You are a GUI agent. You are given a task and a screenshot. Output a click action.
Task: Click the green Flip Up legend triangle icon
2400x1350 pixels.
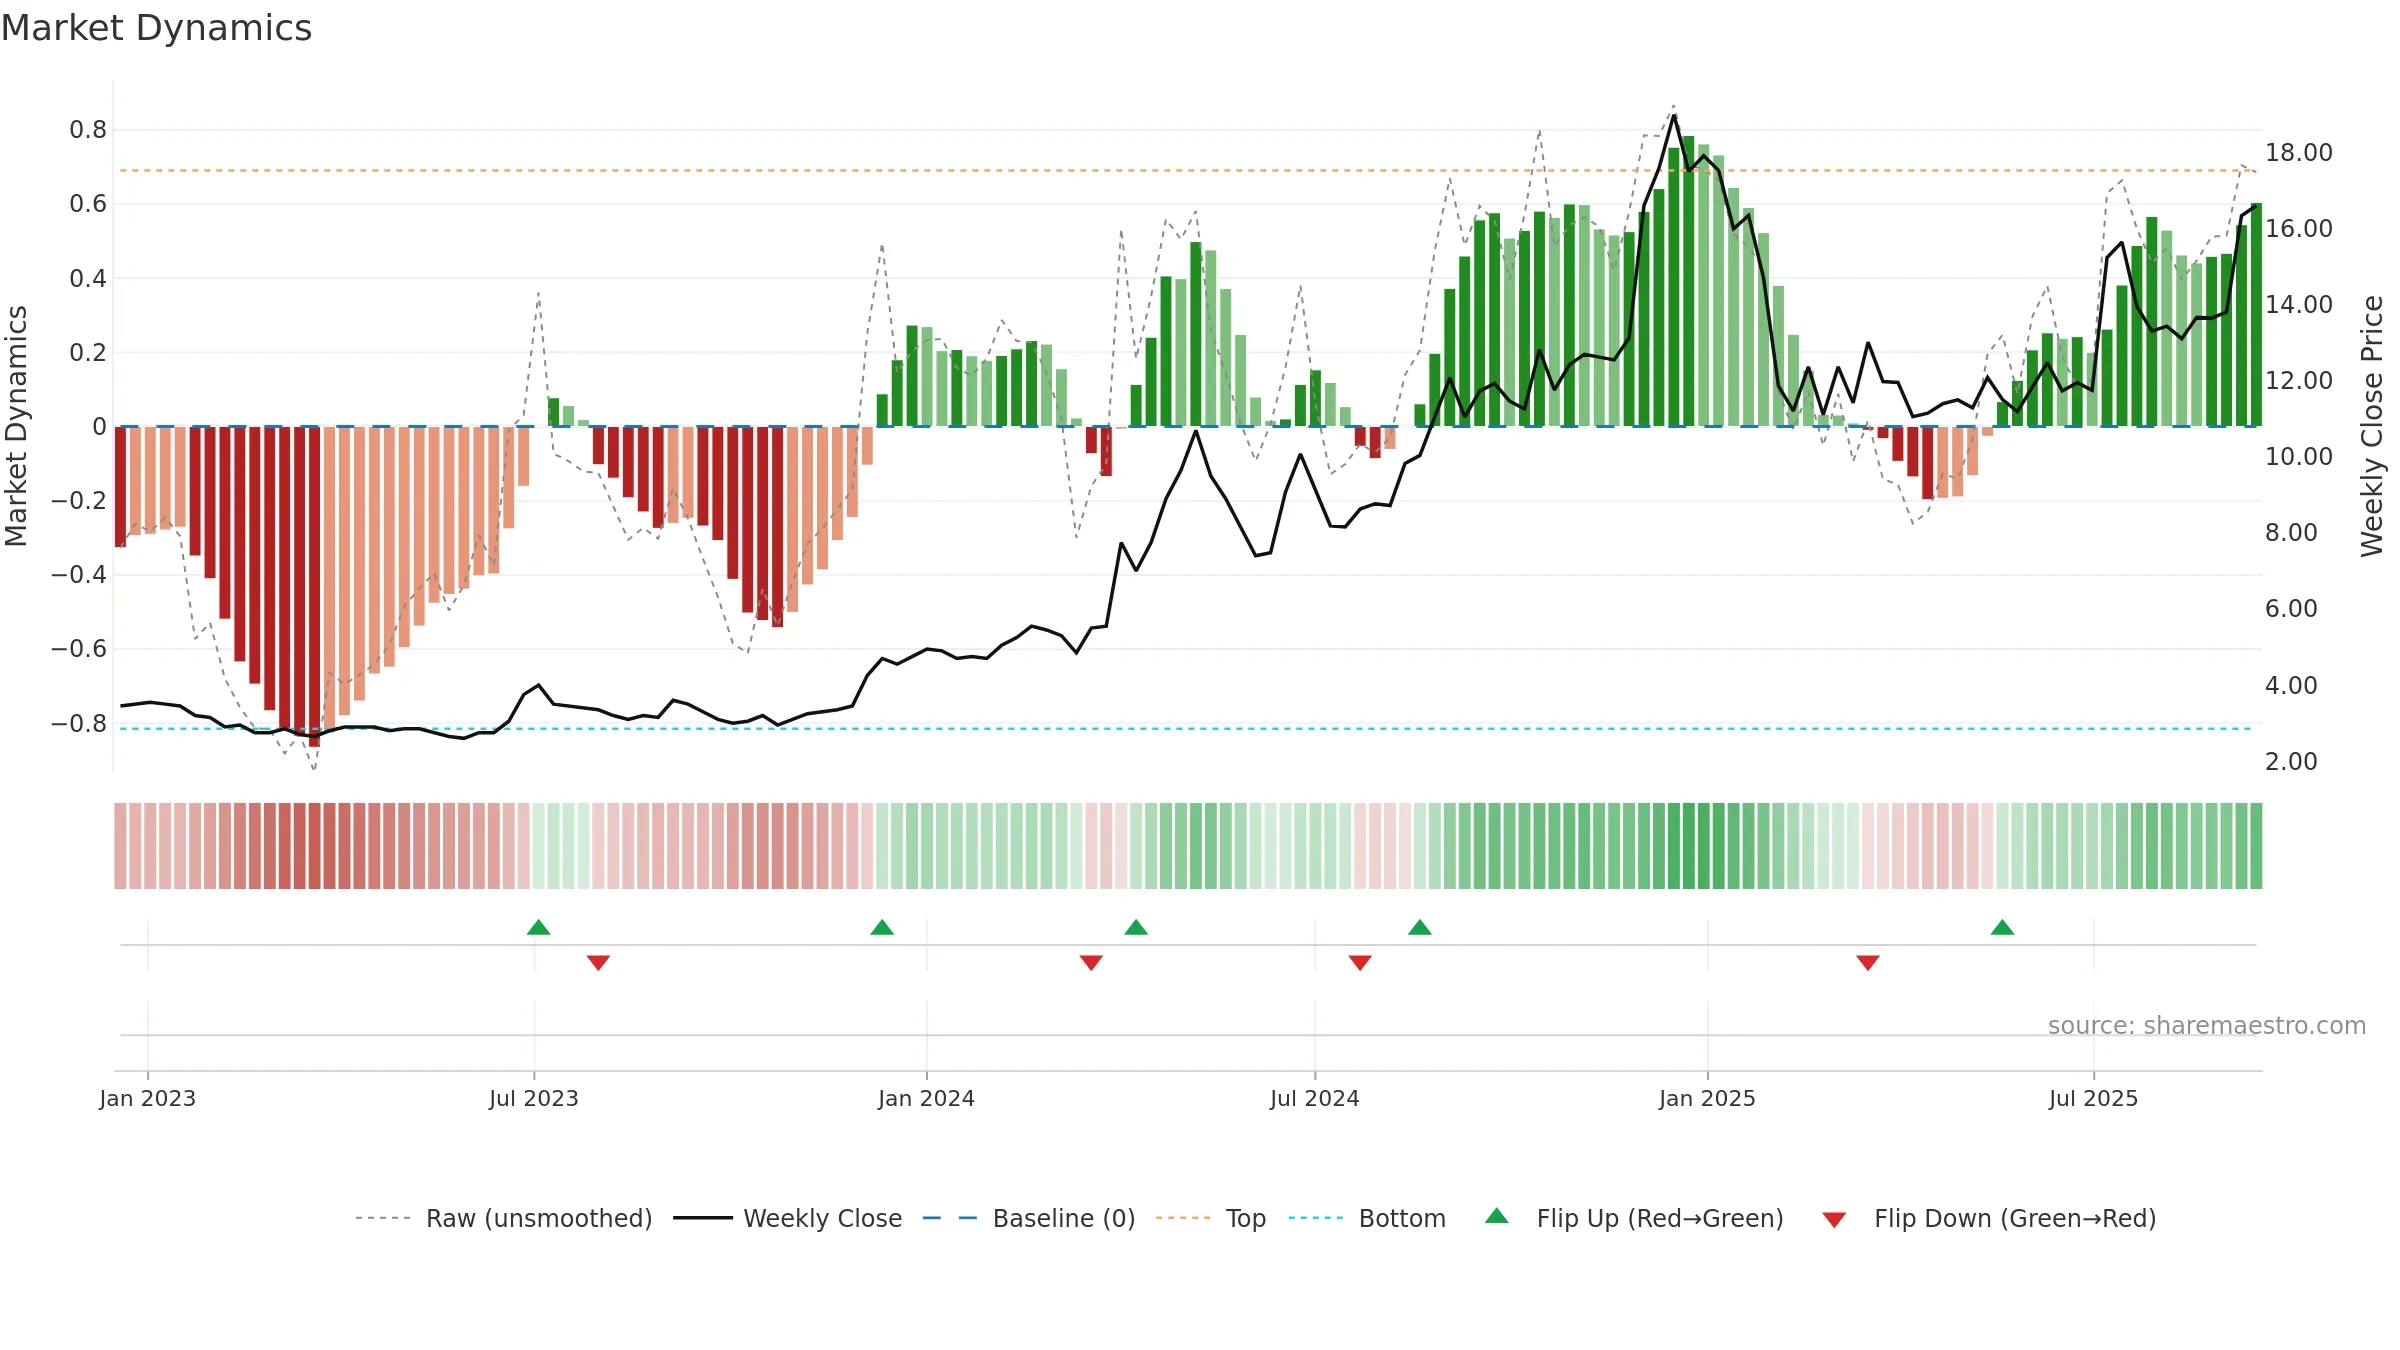pos(1497,1216)
